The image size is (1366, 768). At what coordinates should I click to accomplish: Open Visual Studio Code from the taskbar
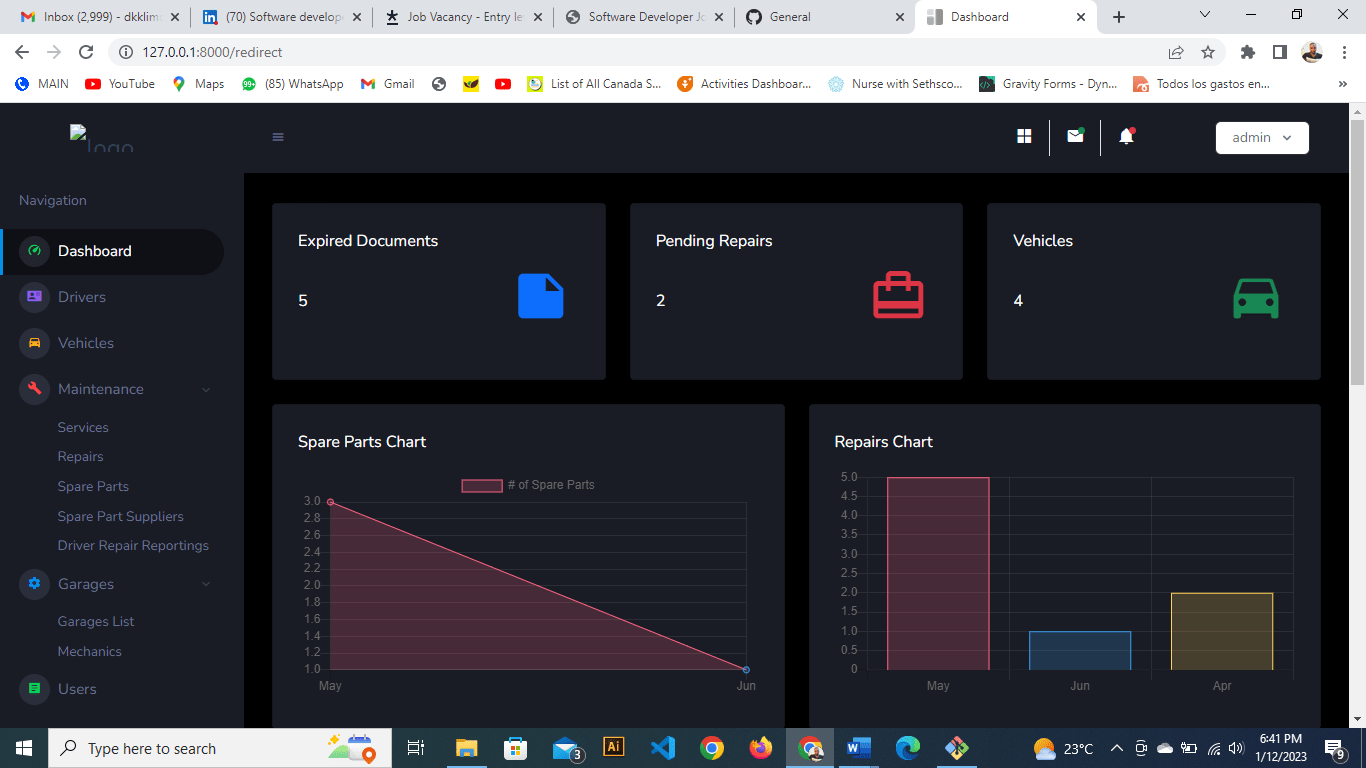tap(663, 747)
